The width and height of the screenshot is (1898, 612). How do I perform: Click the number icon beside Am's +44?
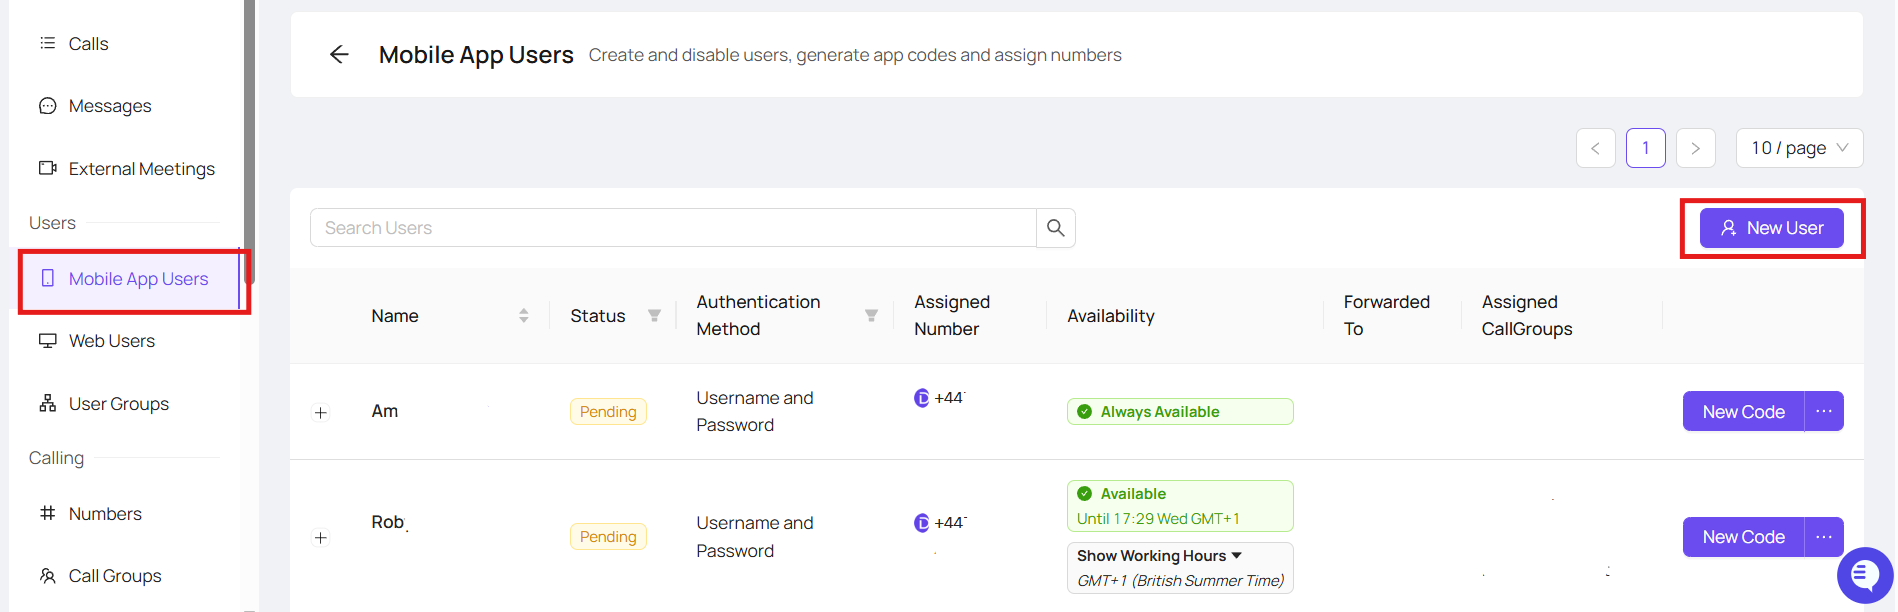point(922,398)
